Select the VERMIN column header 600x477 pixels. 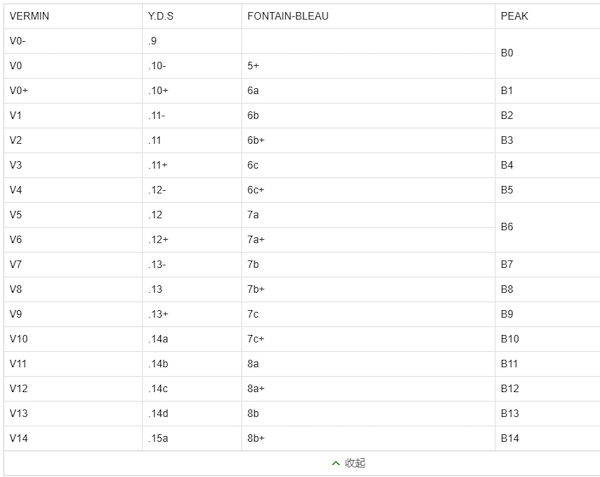tap(29, 16)
